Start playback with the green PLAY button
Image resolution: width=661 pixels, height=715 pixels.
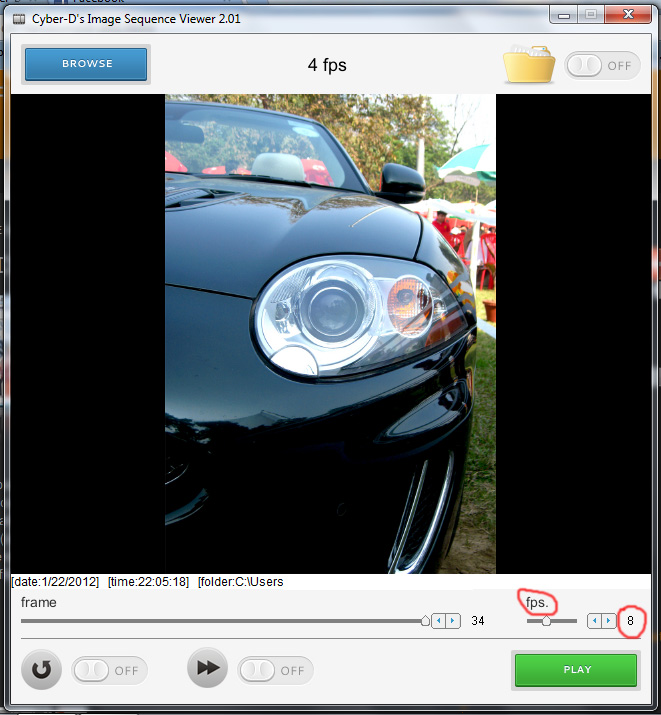click(x=576, y=670)
